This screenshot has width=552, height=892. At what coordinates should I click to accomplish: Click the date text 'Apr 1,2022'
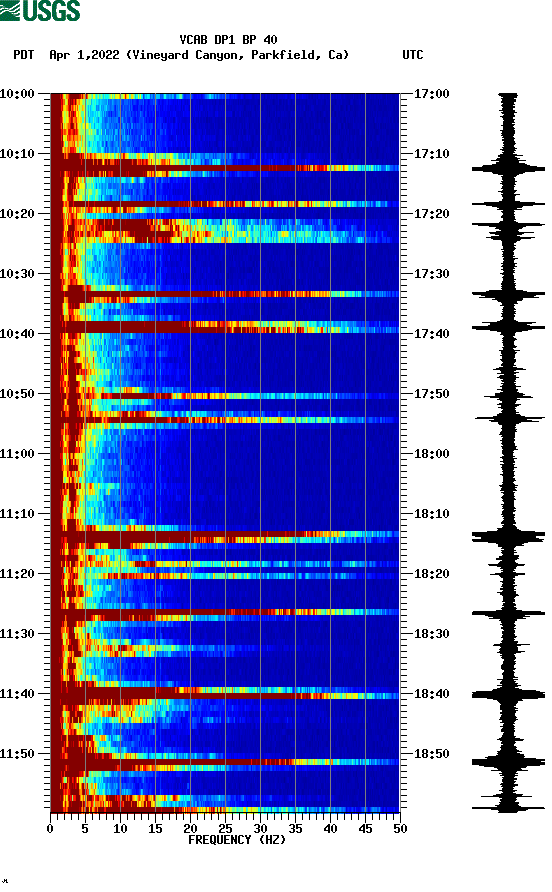click(x=84, y=55)
